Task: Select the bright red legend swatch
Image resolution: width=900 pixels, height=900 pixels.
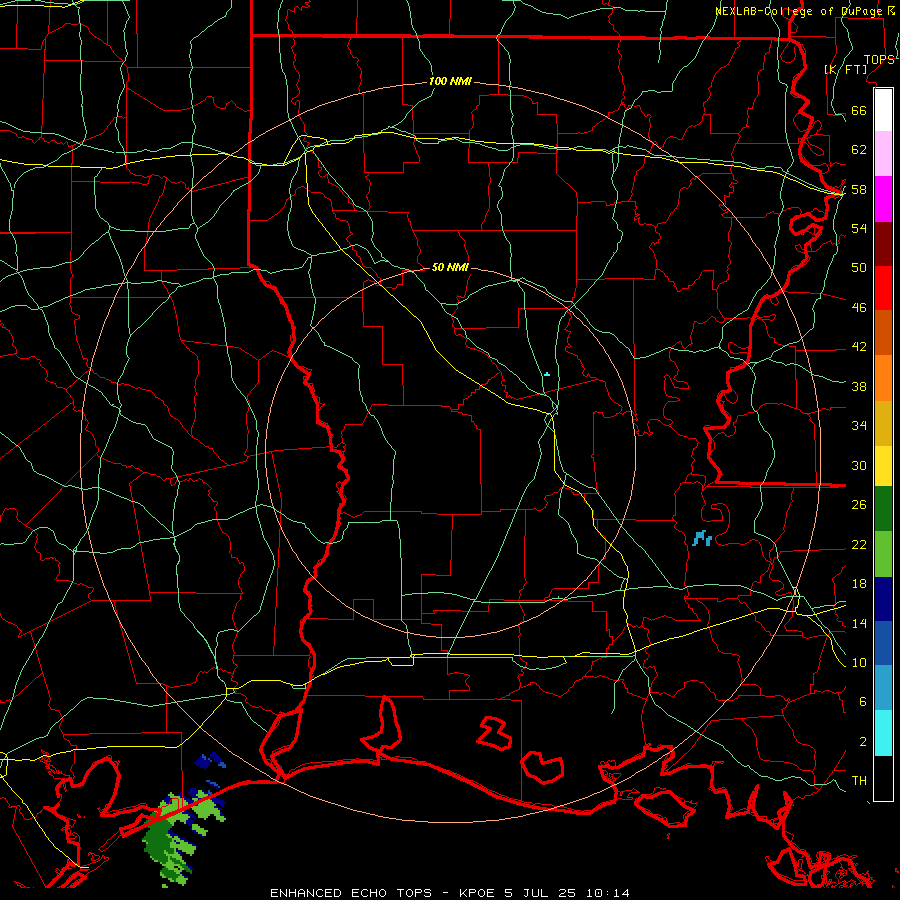Action: click(x=883, y=288)
